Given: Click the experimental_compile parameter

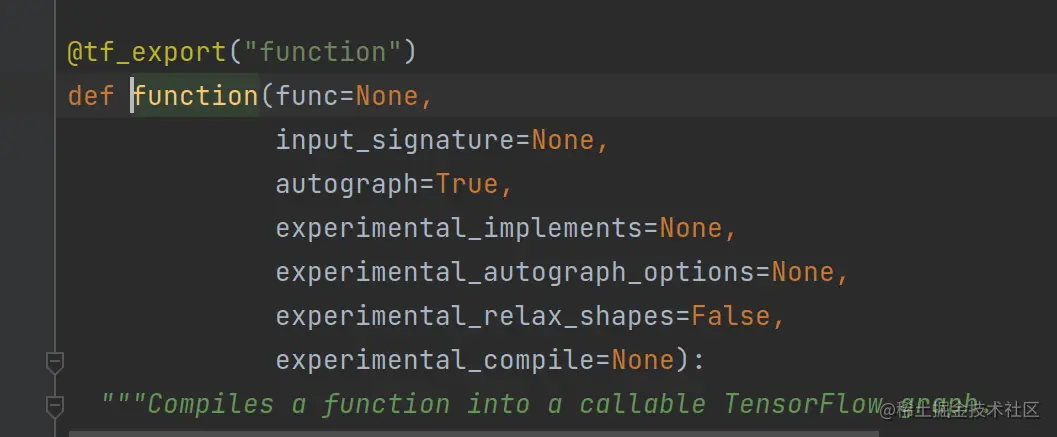Looking at the screenshot, I should (x=435, y=360).
